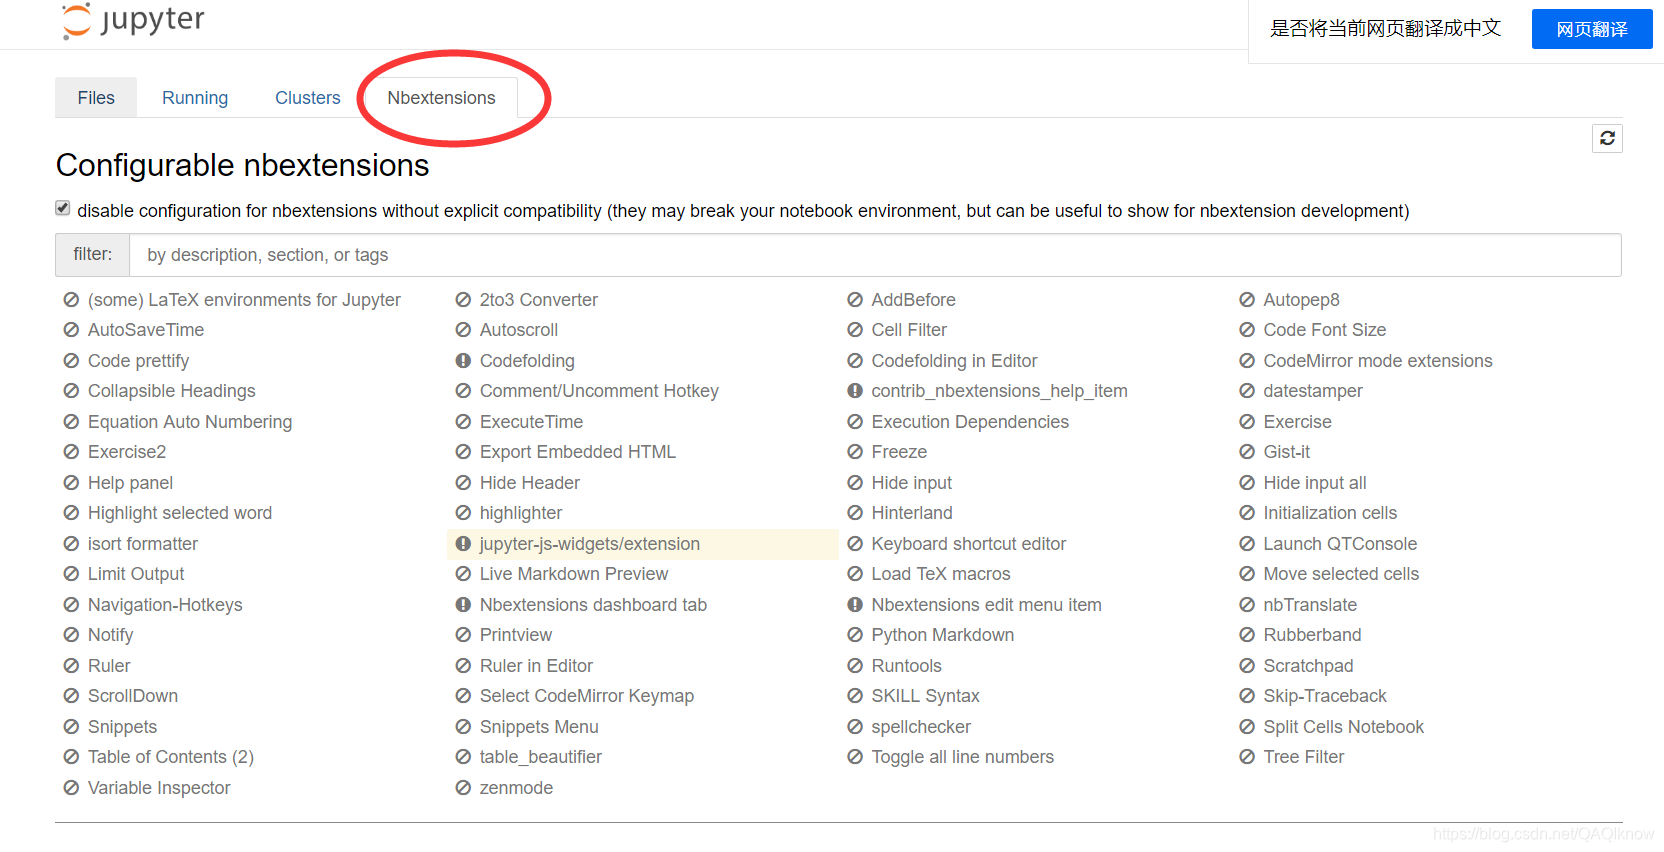The height and width of the screenshot is (852, 1664).
Task: Click the warning icon beside Nbextensions dashboard tab
Action: tap(463, 605)
